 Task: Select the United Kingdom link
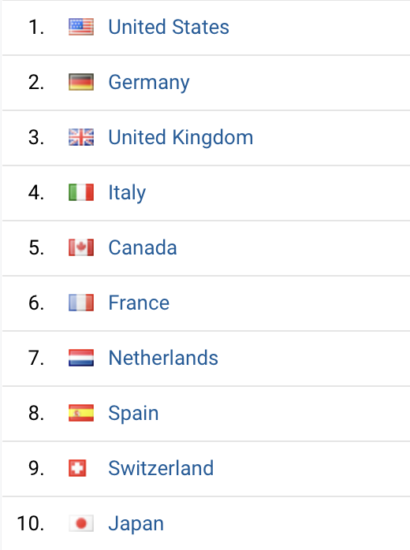tap(181, 137)
